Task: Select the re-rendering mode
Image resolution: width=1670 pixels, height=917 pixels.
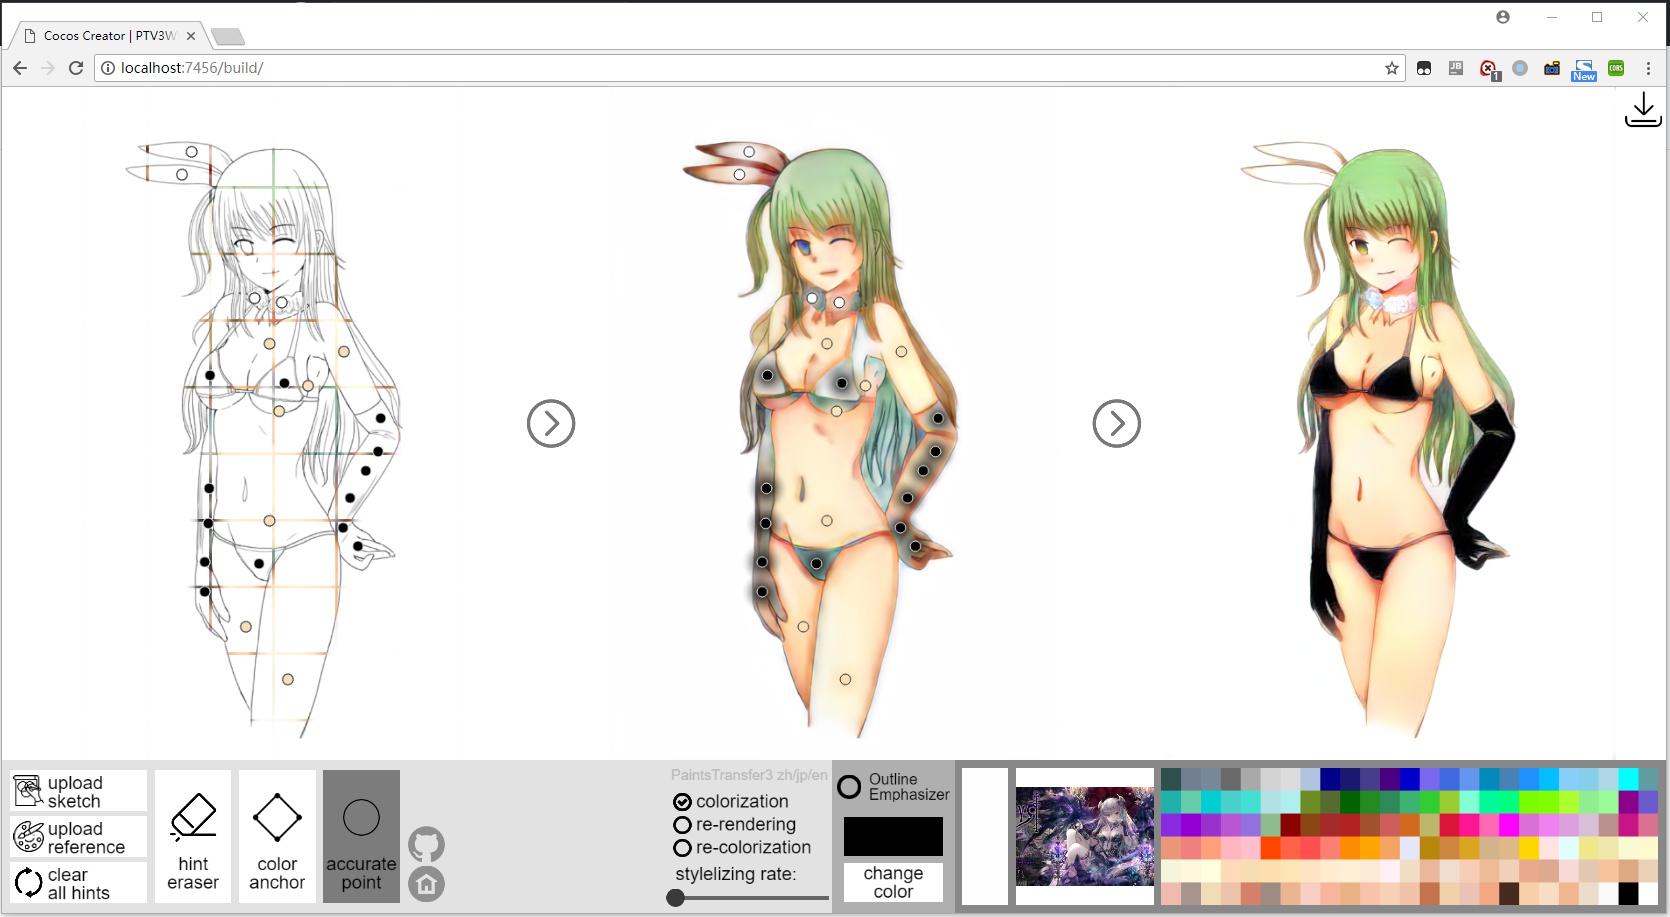Action: [x=736, y=824]
